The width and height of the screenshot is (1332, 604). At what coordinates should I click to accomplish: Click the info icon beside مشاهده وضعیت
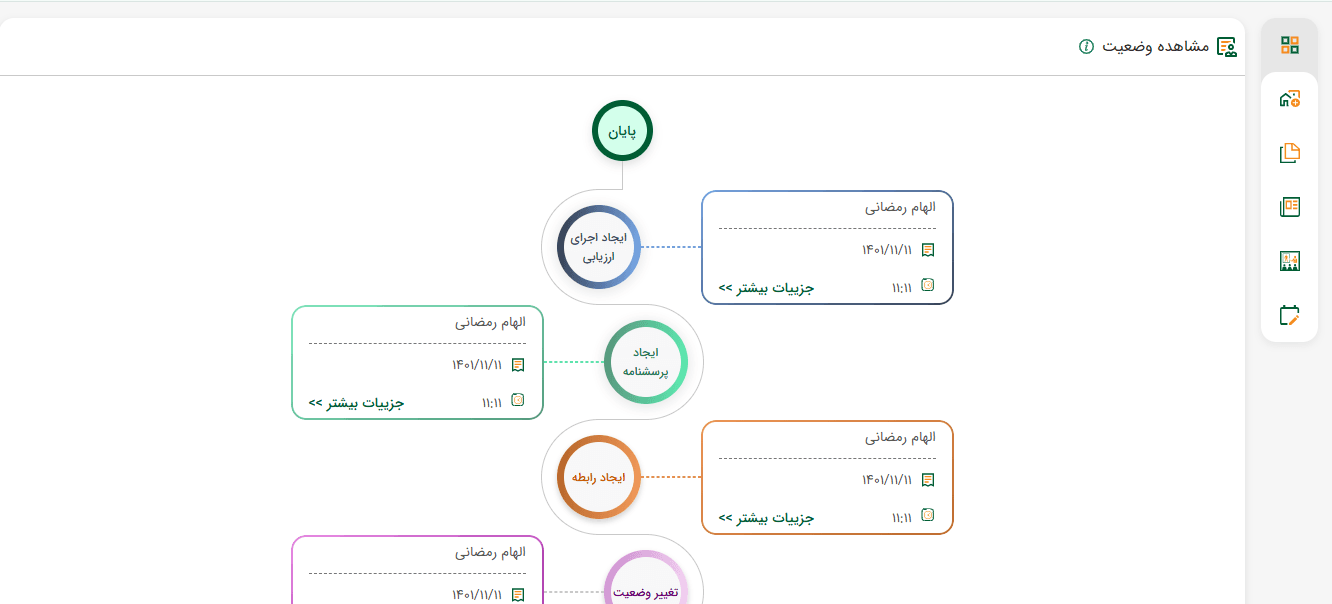[x=1086, y=47]
